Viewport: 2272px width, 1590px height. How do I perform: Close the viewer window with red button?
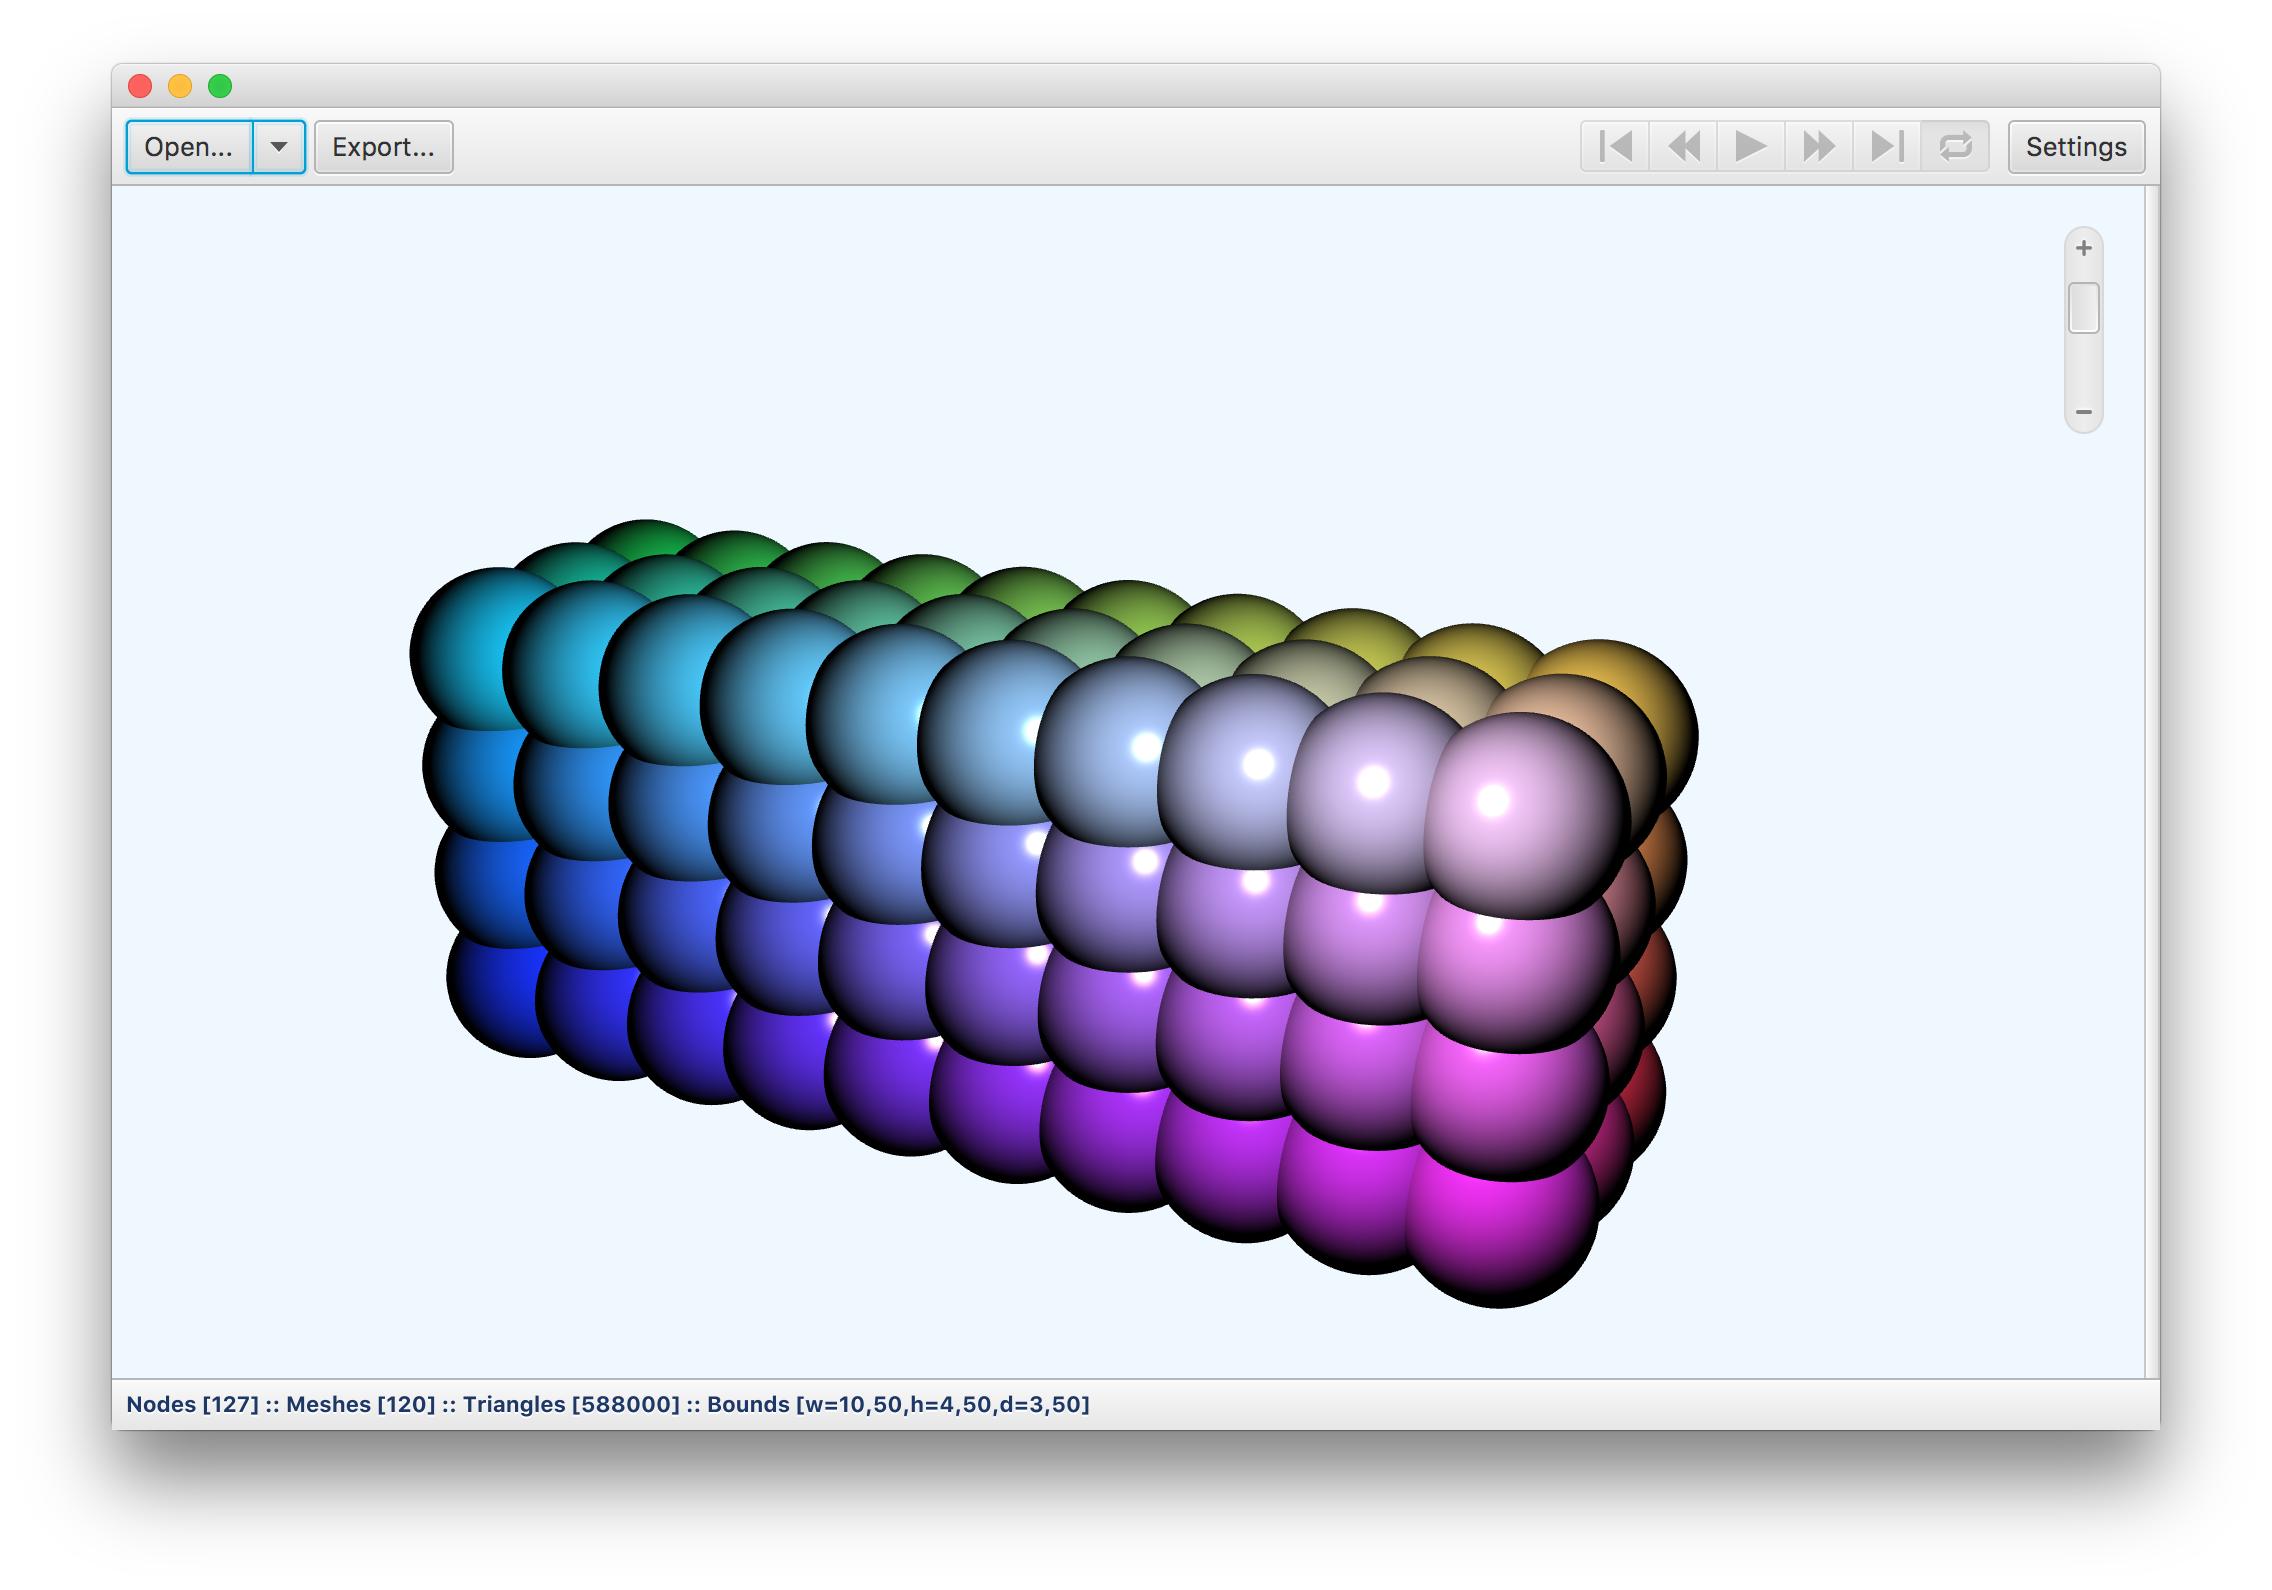pyautogui.click(x=140, y=86)
